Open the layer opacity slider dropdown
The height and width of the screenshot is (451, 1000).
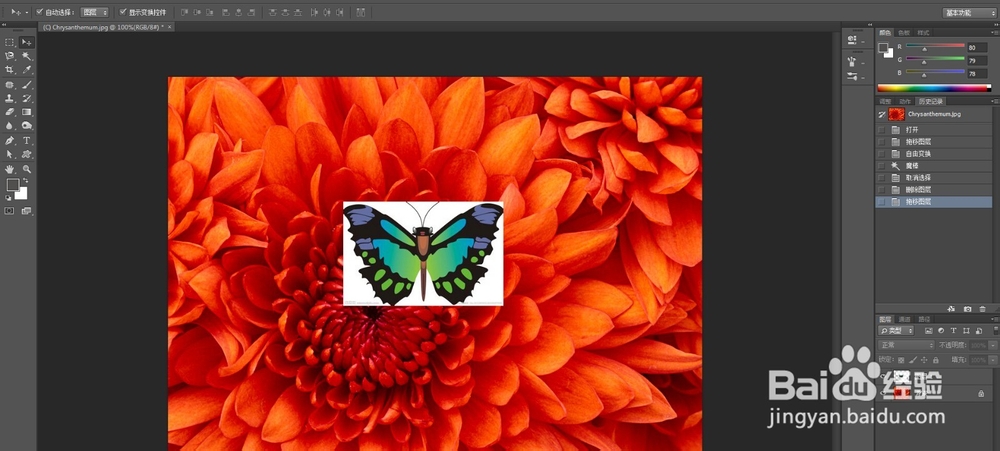pyautogui.click(x=993, y=345)
